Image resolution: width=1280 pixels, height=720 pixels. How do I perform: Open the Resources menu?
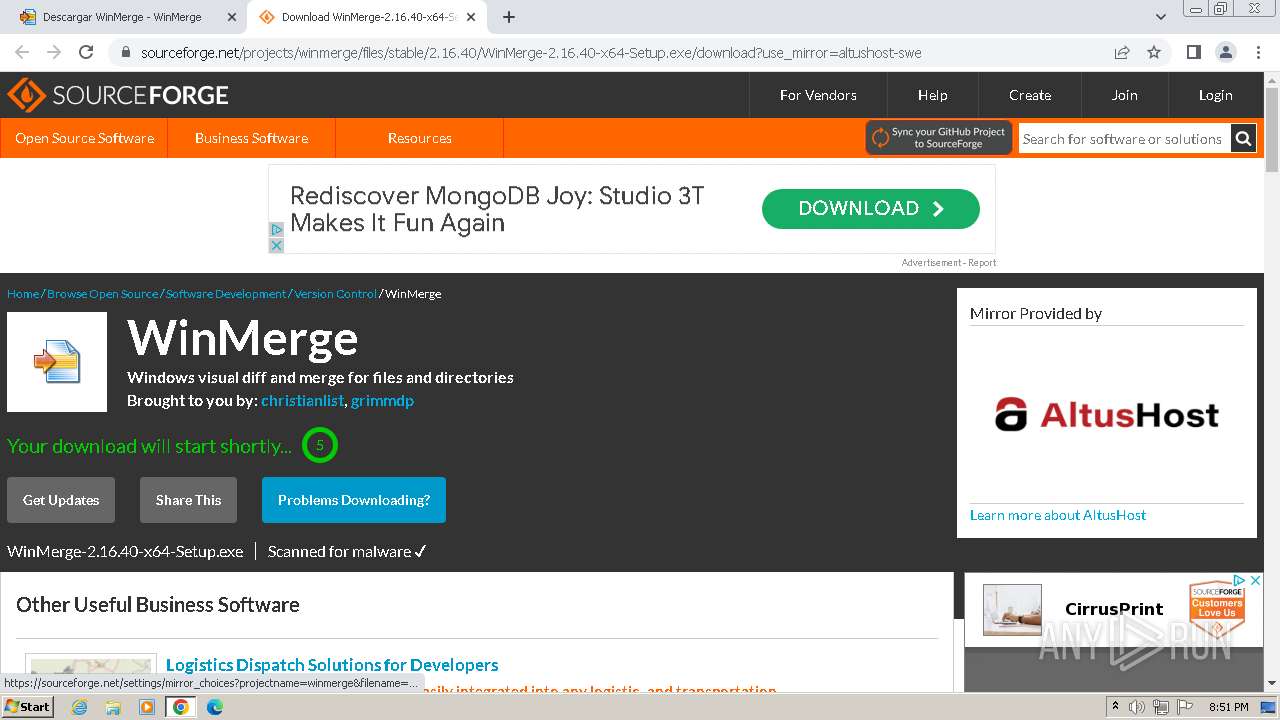pos(419,138)
